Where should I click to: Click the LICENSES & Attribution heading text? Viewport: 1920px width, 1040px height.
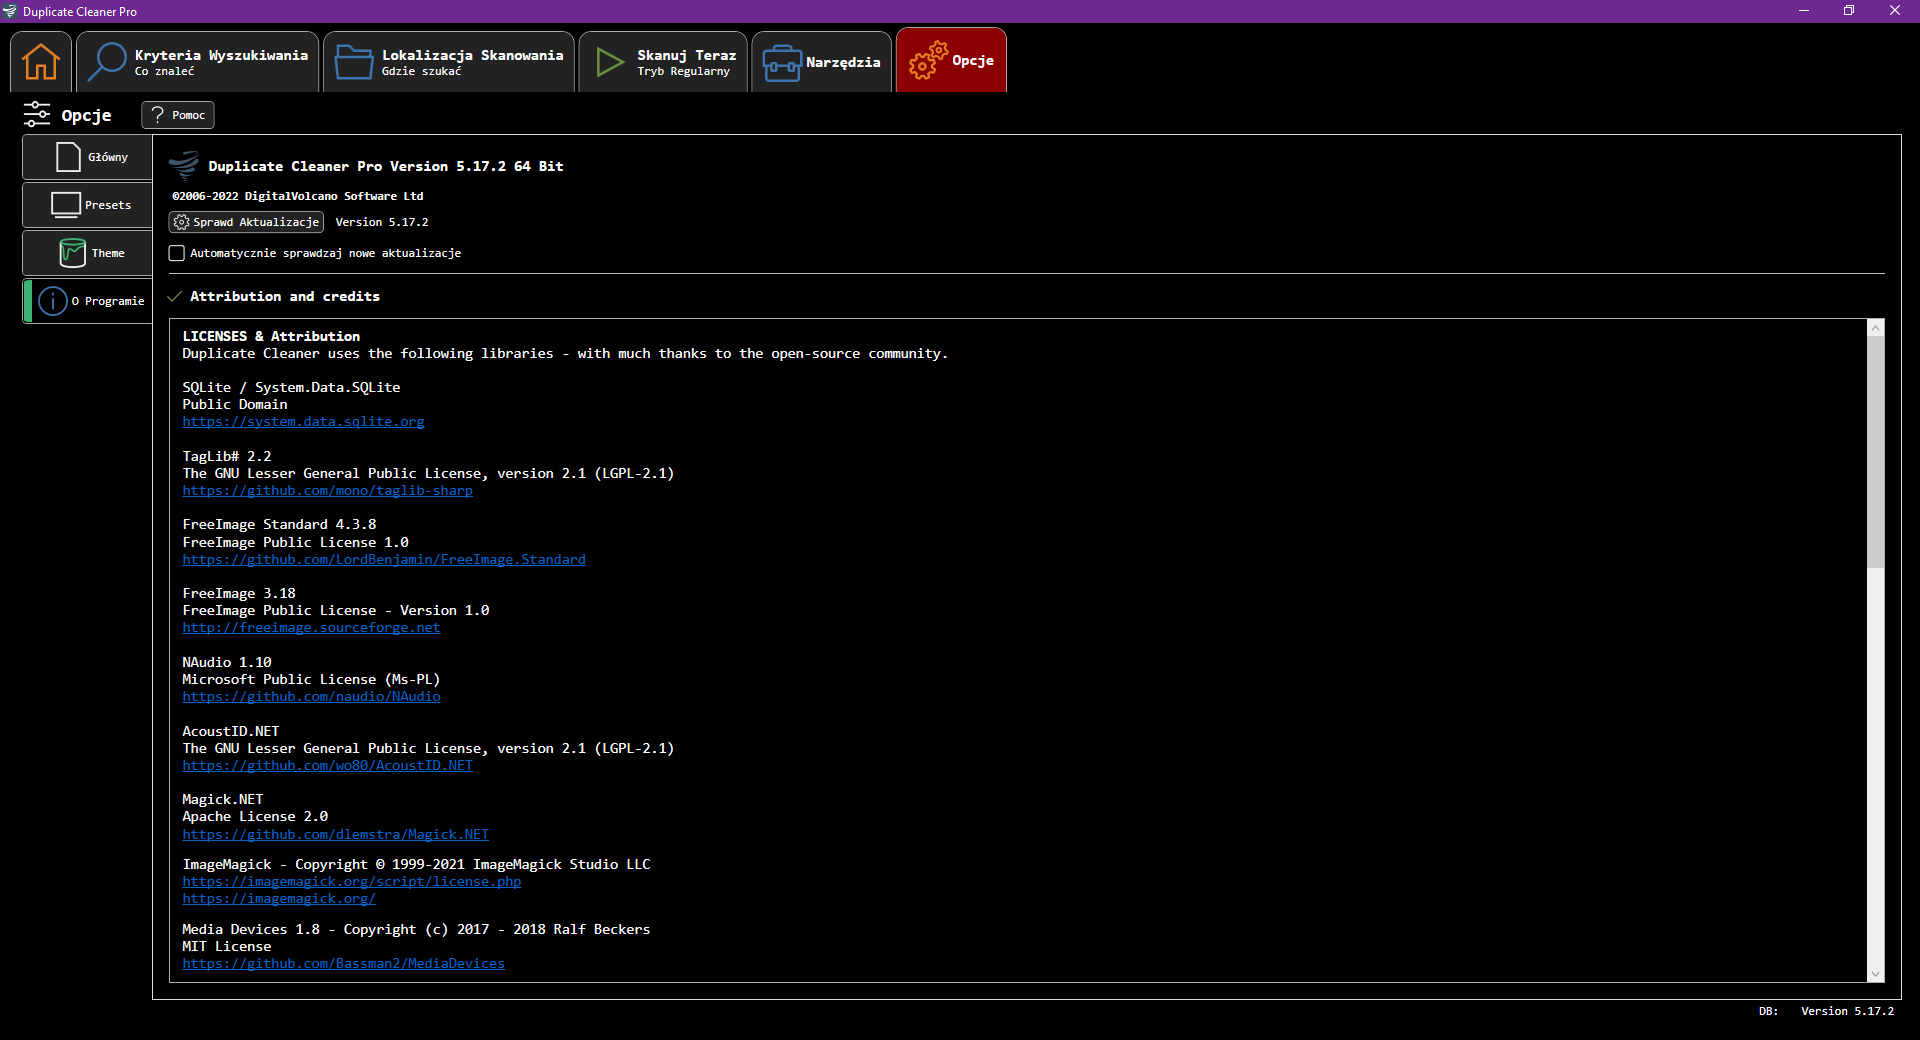[x=271, y=337]
